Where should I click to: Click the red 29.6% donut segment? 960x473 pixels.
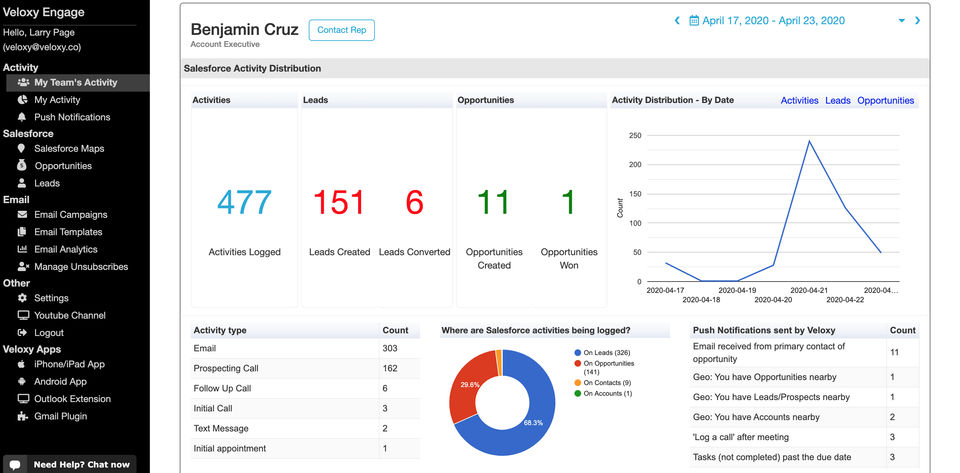(x=470, y=384)
